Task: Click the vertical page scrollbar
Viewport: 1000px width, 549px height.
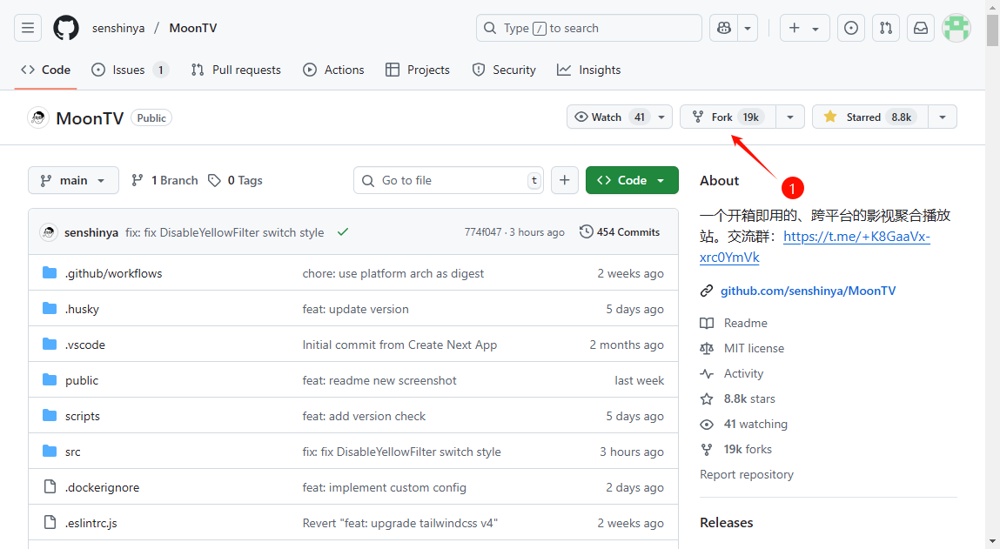Action: point(992,300)
